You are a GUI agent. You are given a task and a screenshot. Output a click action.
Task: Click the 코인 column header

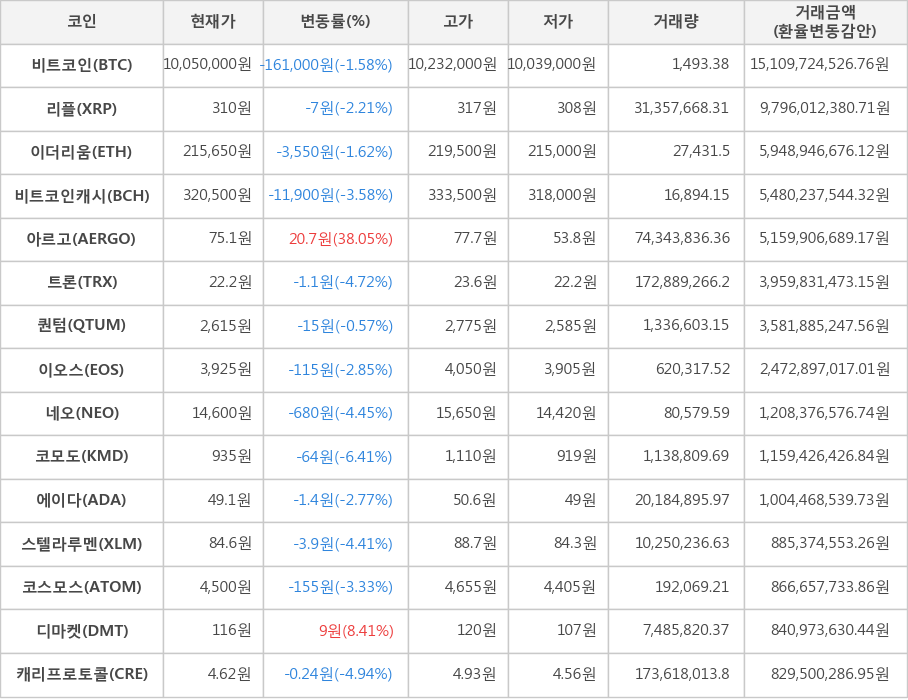coord(82,22)
